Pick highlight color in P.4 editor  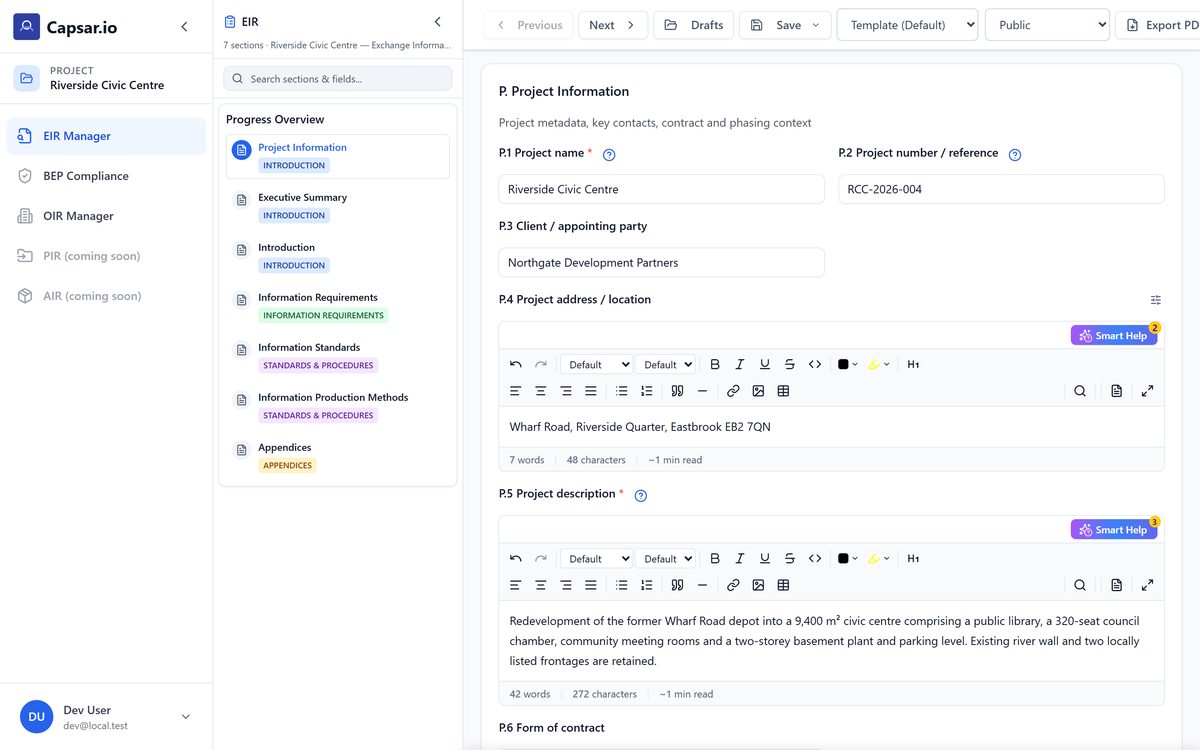(878, 364)
